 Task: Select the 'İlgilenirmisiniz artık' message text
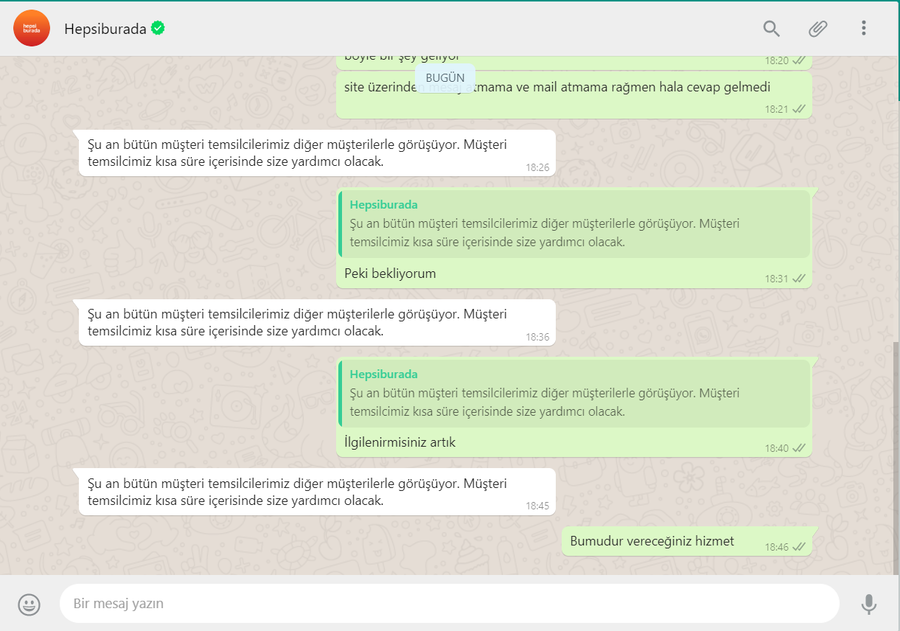(399, 442)
